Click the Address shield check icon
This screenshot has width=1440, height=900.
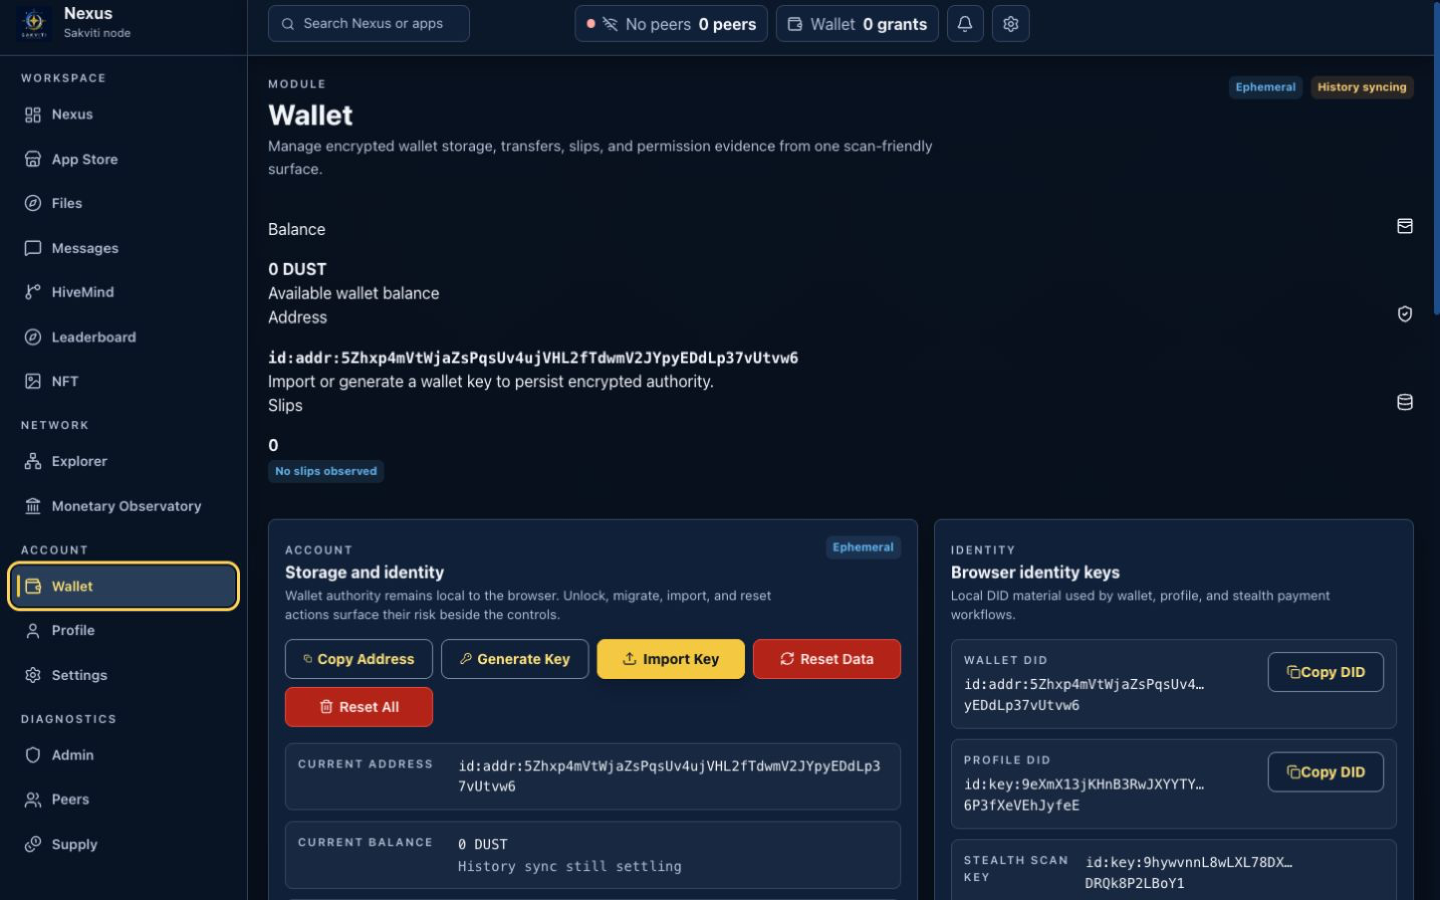click(x=1405, y=314)
